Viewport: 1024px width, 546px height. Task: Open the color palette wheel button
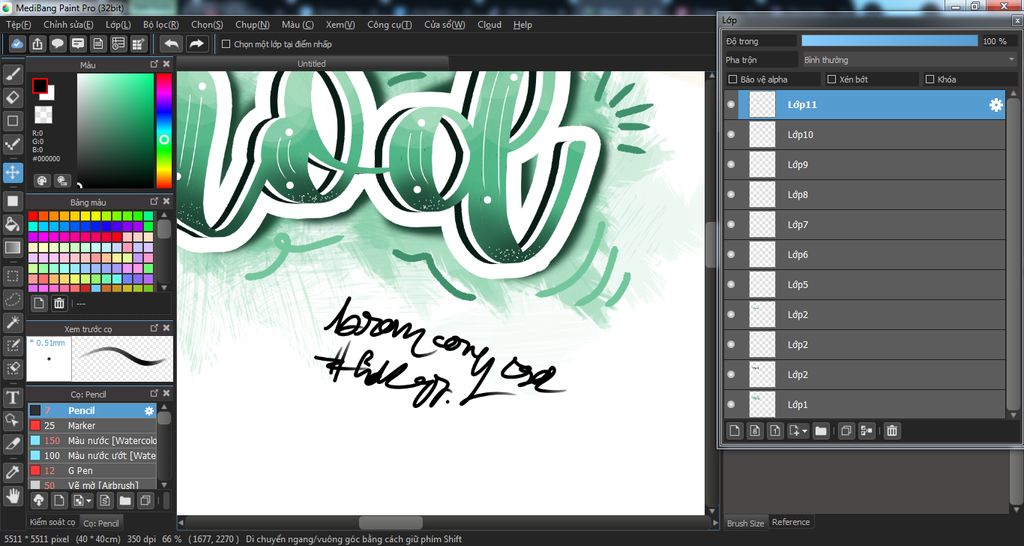pos(42,181)
